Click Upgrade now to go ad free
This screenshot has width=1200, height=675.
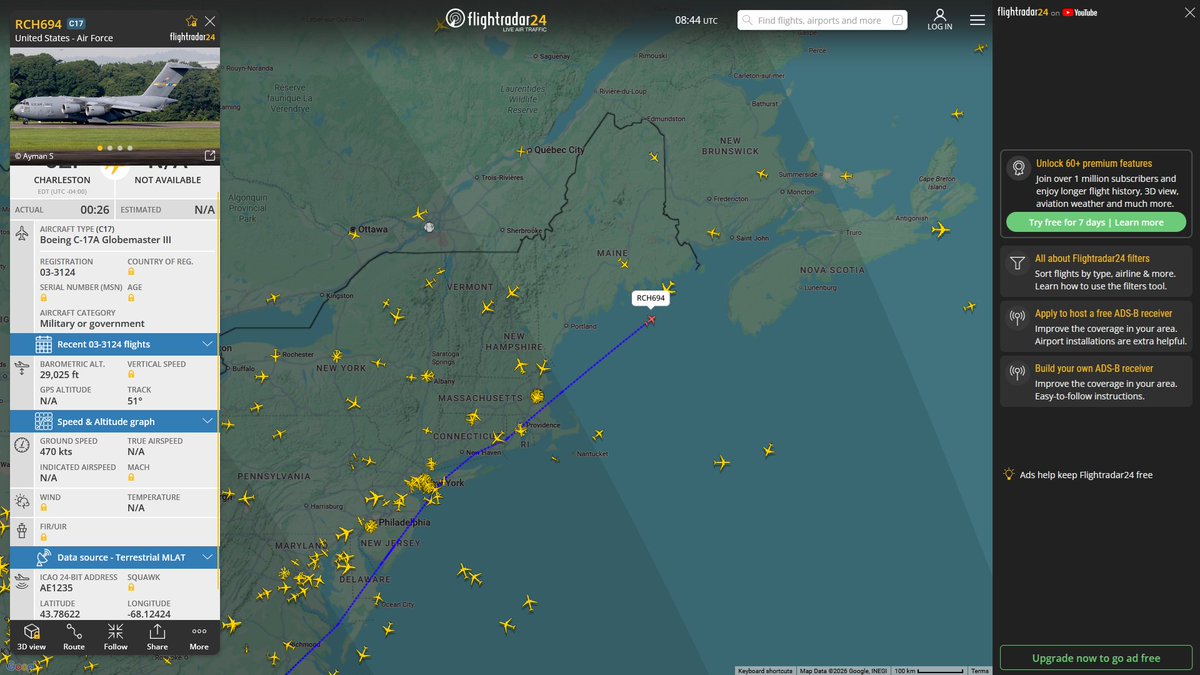click(x=1095, y=657)
